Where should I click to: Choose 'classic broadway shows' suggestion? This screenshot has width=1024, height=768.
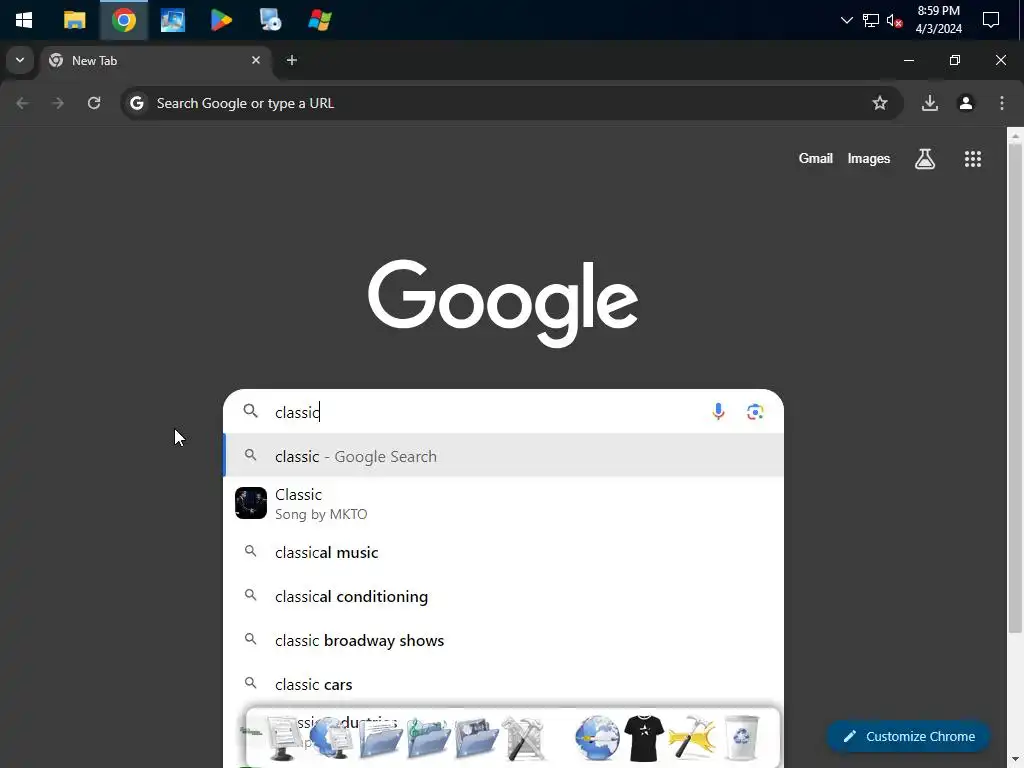pos(504,640)
